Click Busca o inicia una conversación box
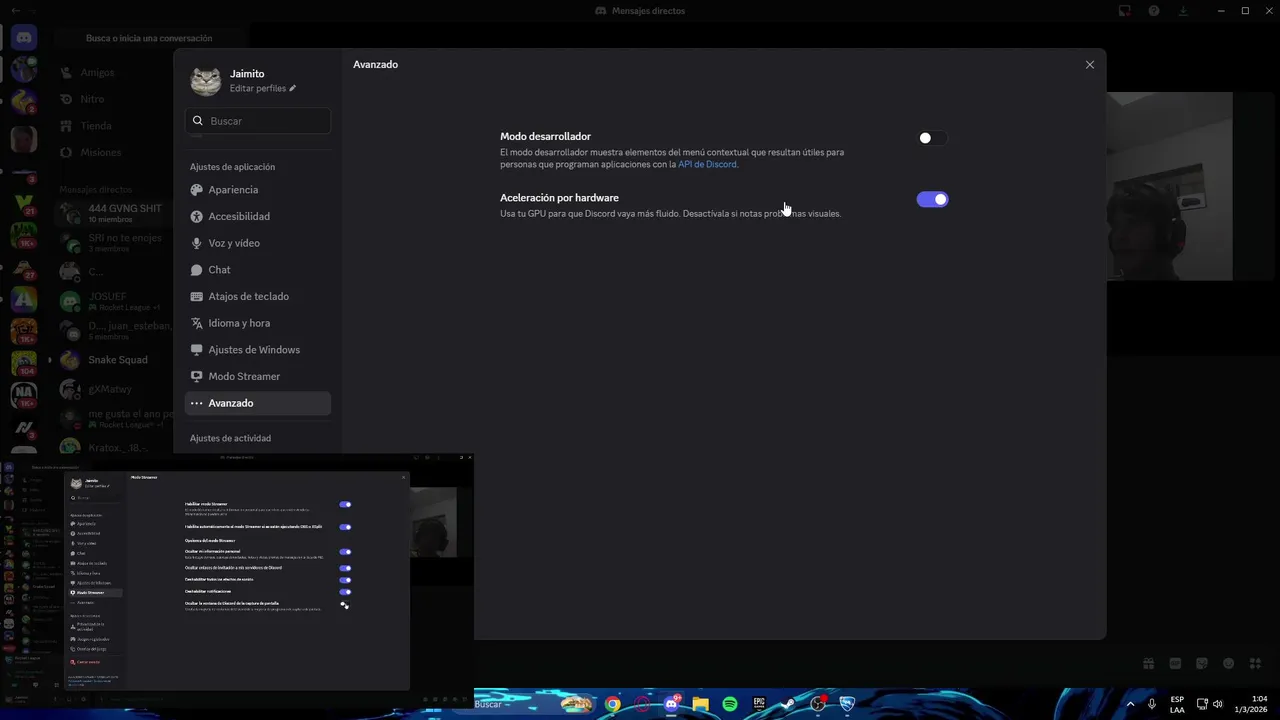 click(x=149, y=38)
